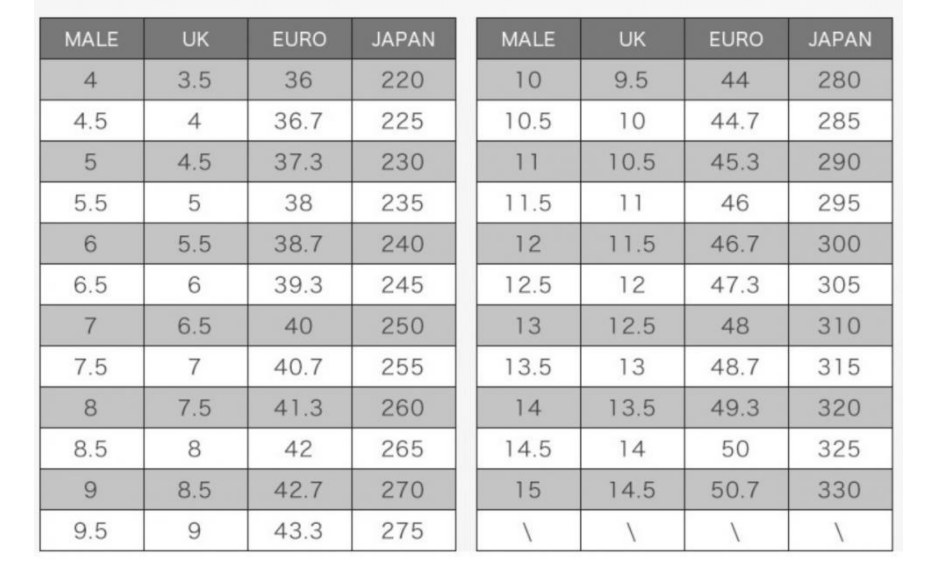This screenshot has width=926, height=572.
Task: Click Euro size 43.3 cell
Action: coord(299,531)
